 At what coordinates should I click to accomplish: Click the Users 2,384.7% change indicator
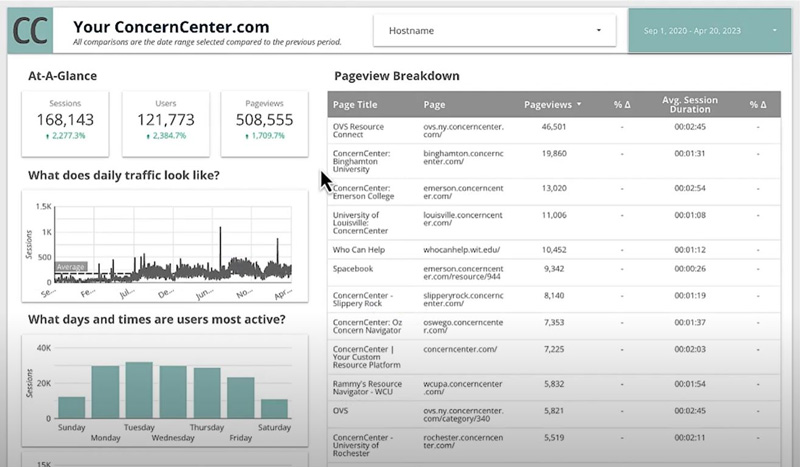click(166, 136)
